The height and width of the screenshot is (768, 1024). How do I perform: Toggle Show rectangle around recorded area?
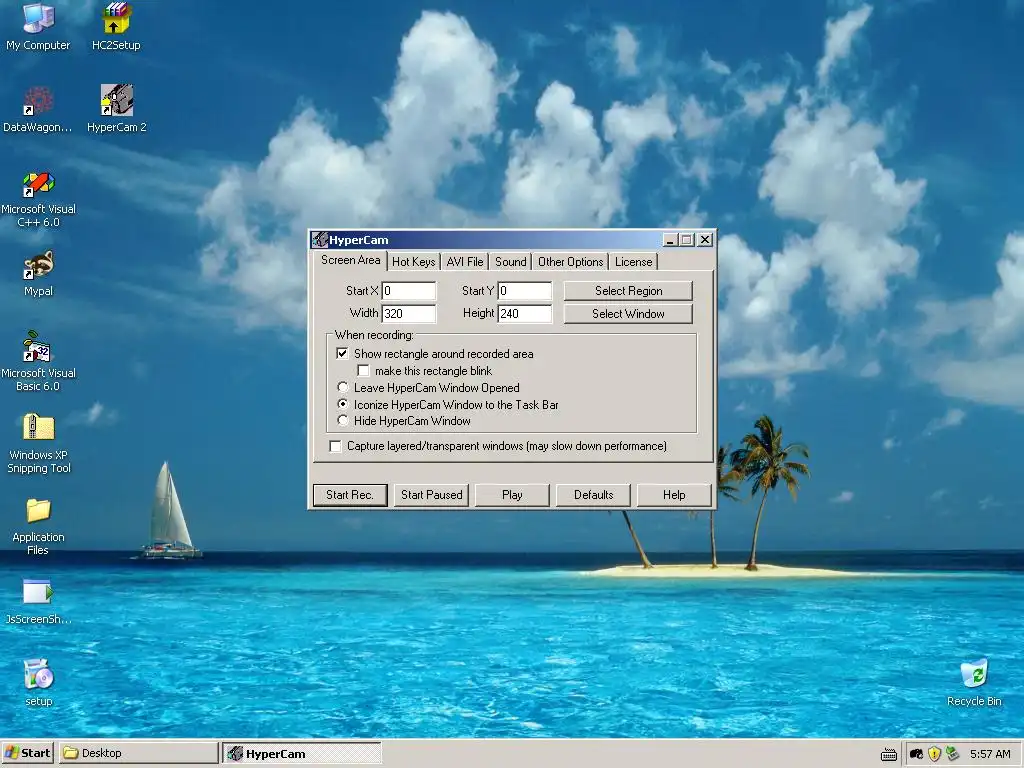(342, 353)
